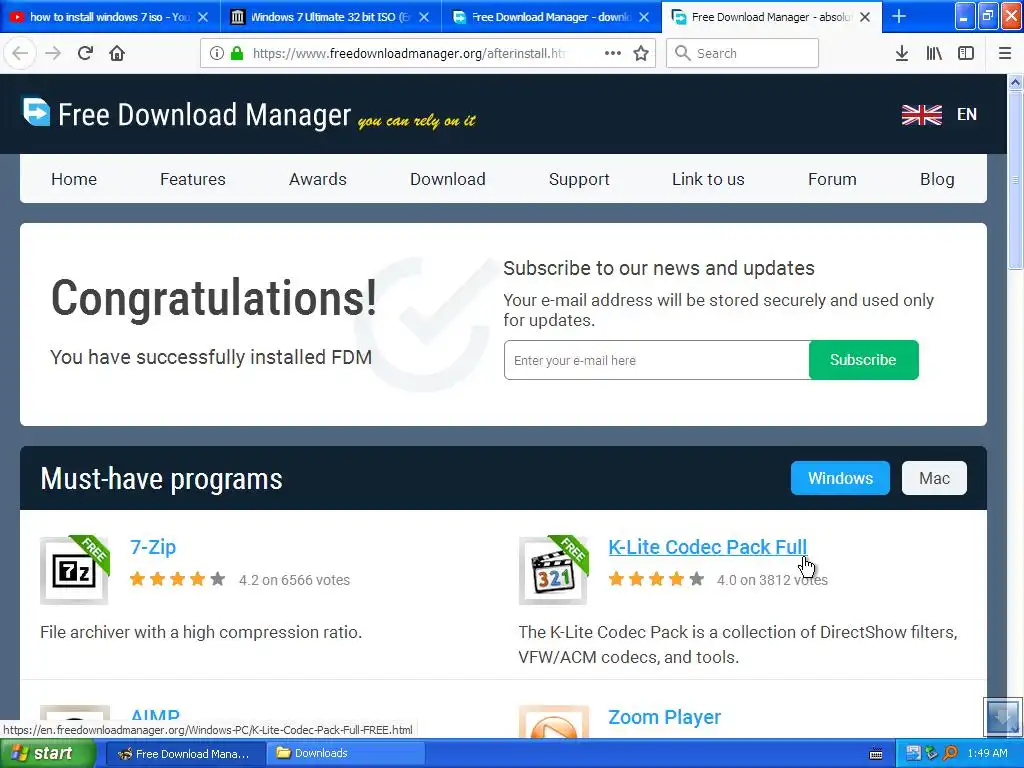Select the Mac programs filter

pos(934,478)
